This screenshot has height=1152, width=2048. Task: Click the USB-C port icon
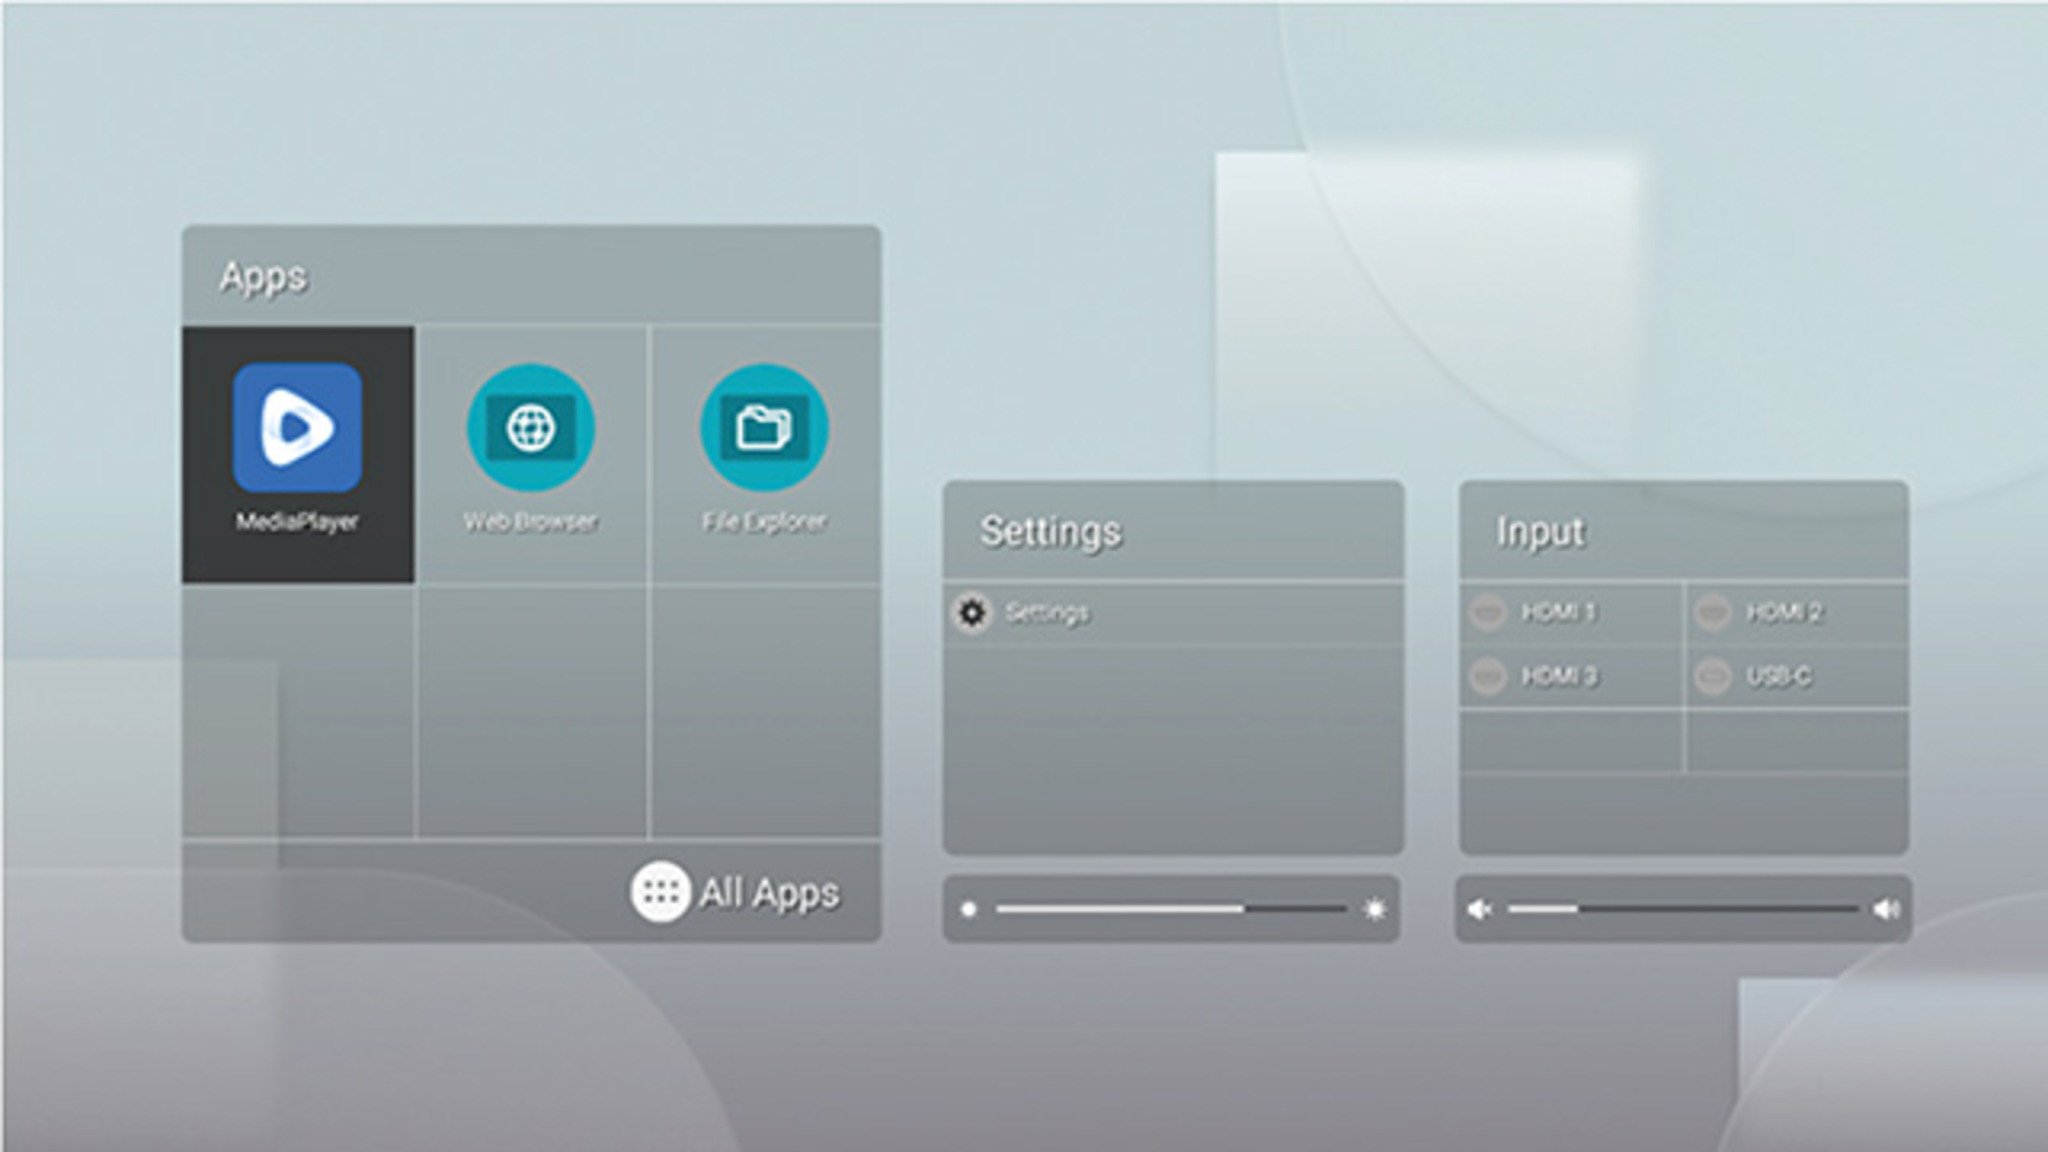(1712, 677)
